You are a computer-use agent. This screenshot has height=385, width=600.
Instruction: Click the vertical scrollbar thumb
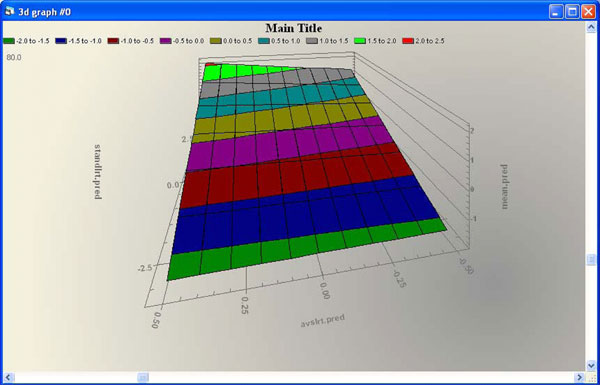591,260
